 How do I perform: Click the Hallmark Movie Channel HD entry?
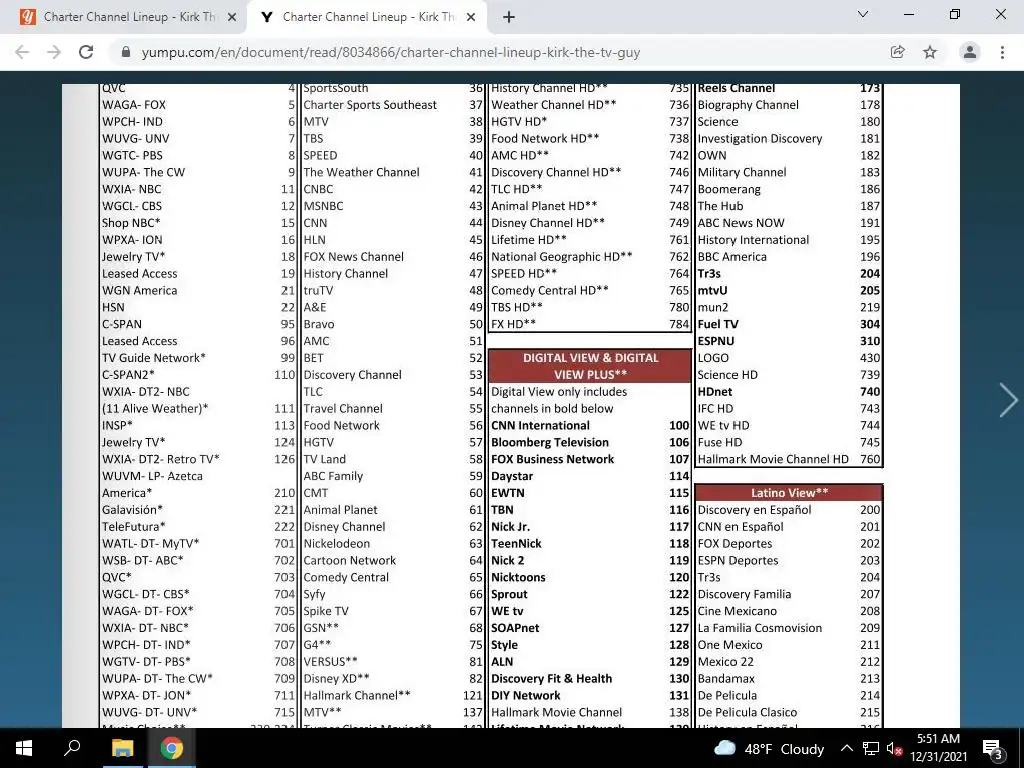773,459
